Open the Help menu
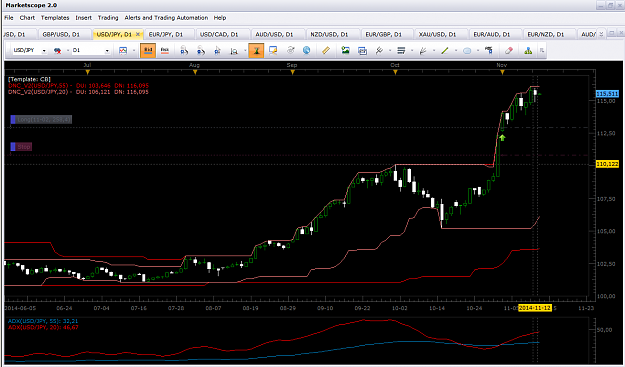625x367 pixels. (220, 18)
